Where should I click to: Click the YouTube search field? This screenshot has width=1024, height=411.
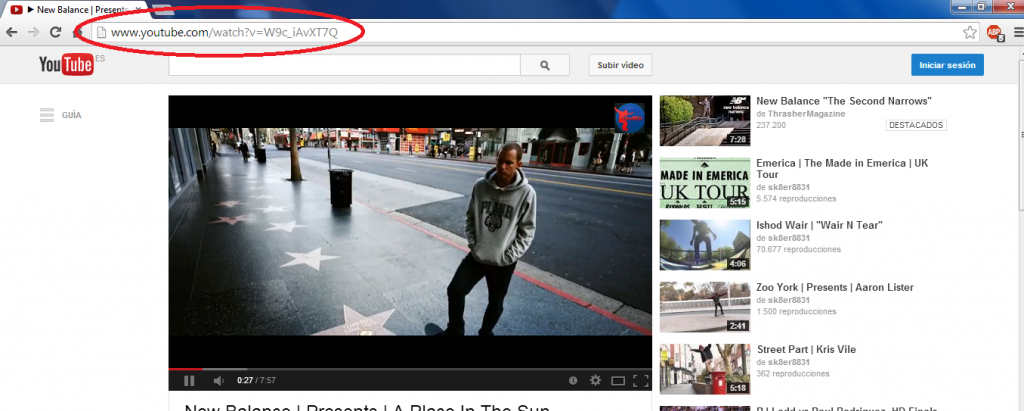[x=344, y=65]
